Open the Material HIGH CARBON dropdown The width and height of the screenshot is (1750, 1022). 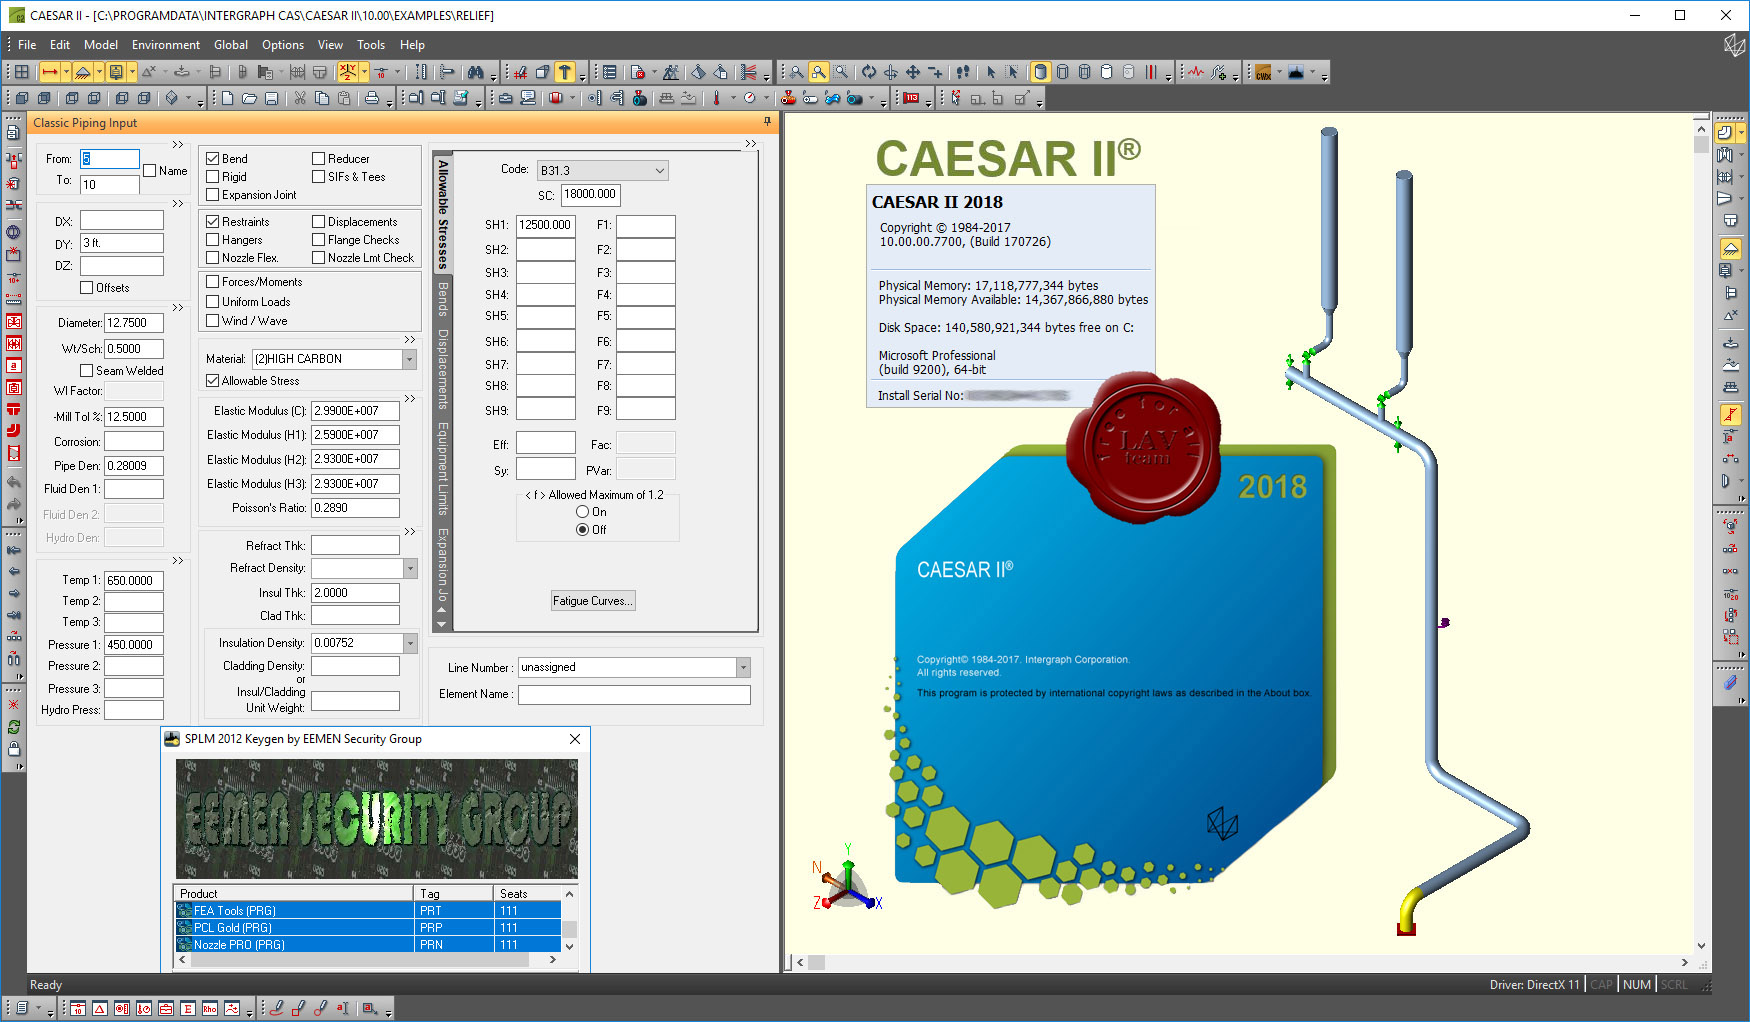pyautogui.click(x=409, y=359)
